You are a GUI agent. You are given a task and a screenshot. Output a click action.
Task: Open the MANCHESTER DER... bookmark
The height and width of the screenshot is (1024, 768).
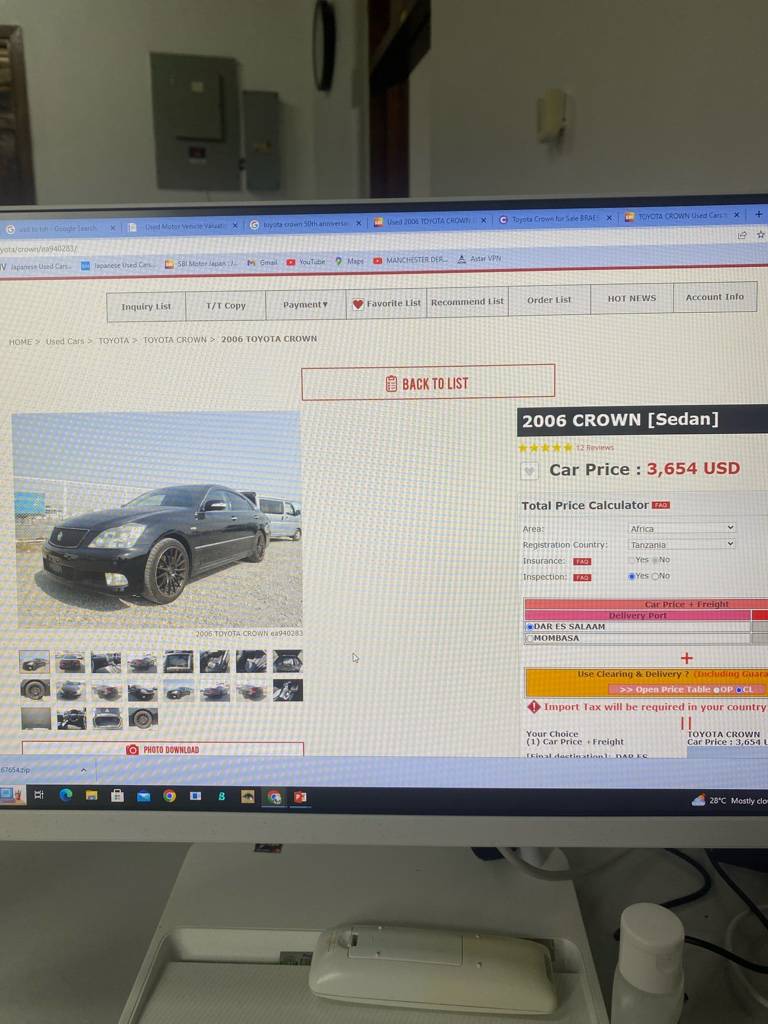point(410,260)
